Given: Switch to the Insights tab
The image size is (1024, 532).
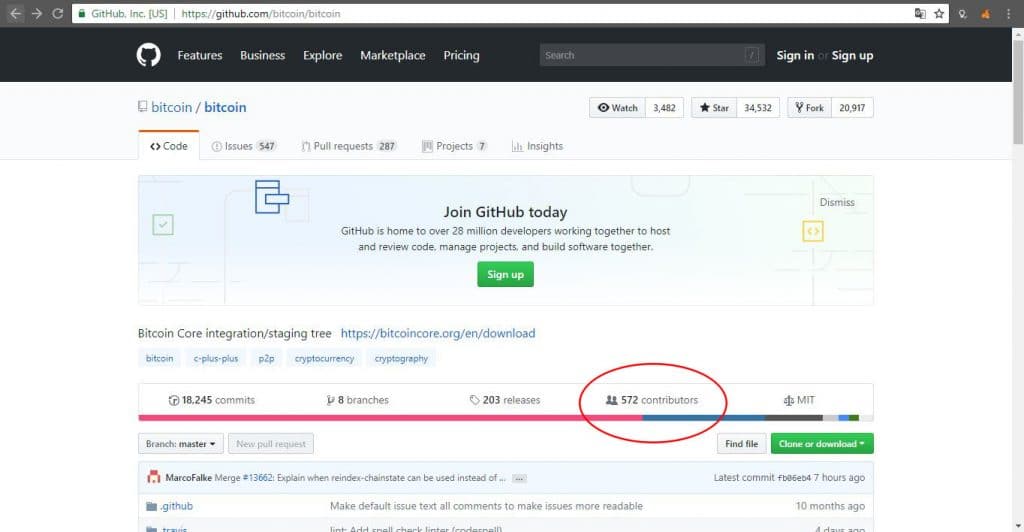Looking at the screenshot, I should [537, 146].
